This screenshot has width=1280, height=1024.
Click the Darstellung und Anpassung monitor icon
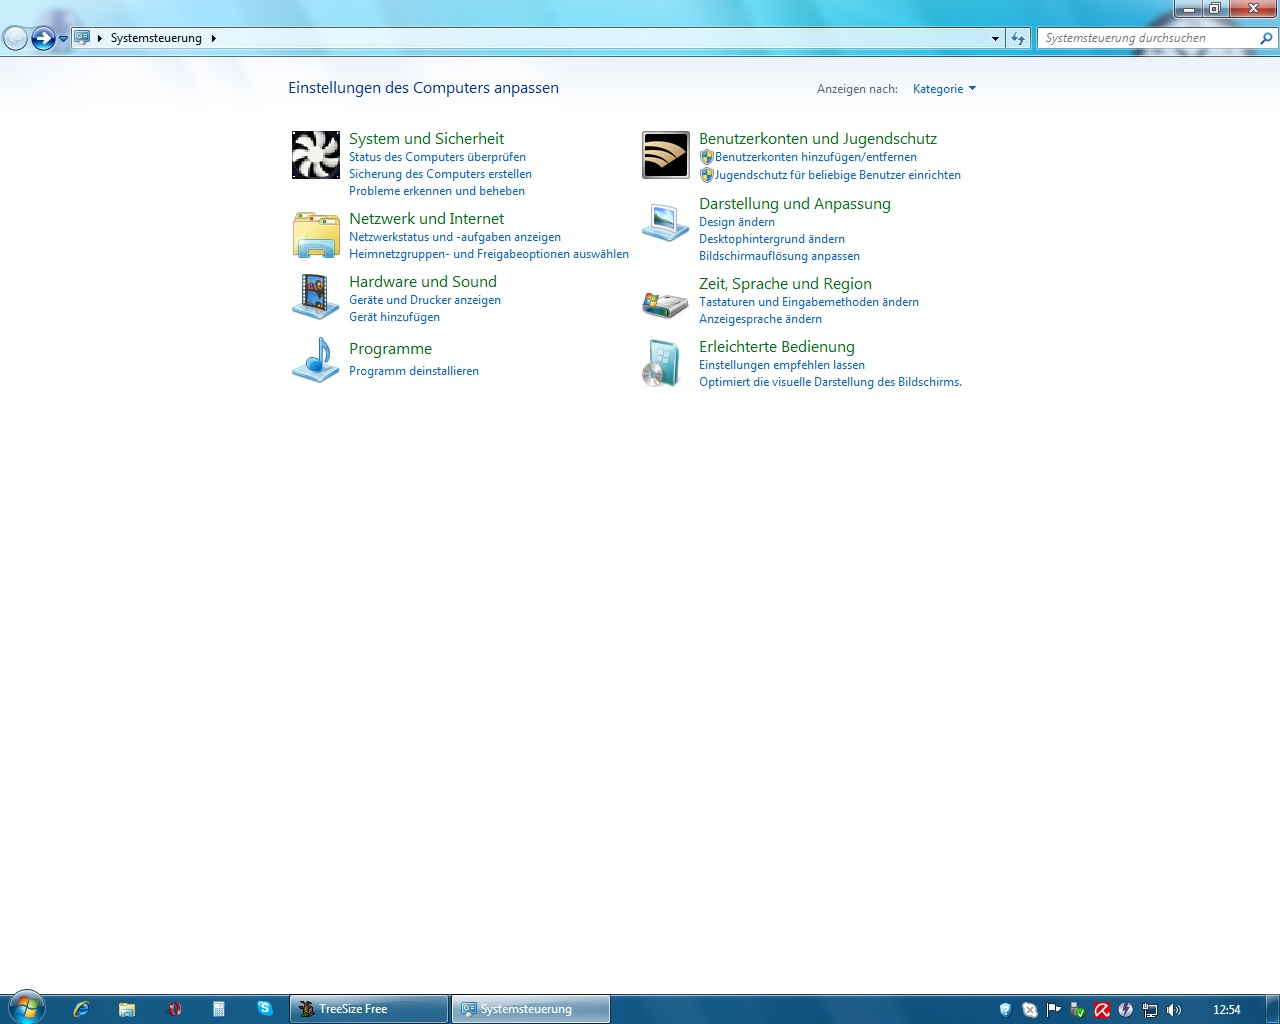666,222
